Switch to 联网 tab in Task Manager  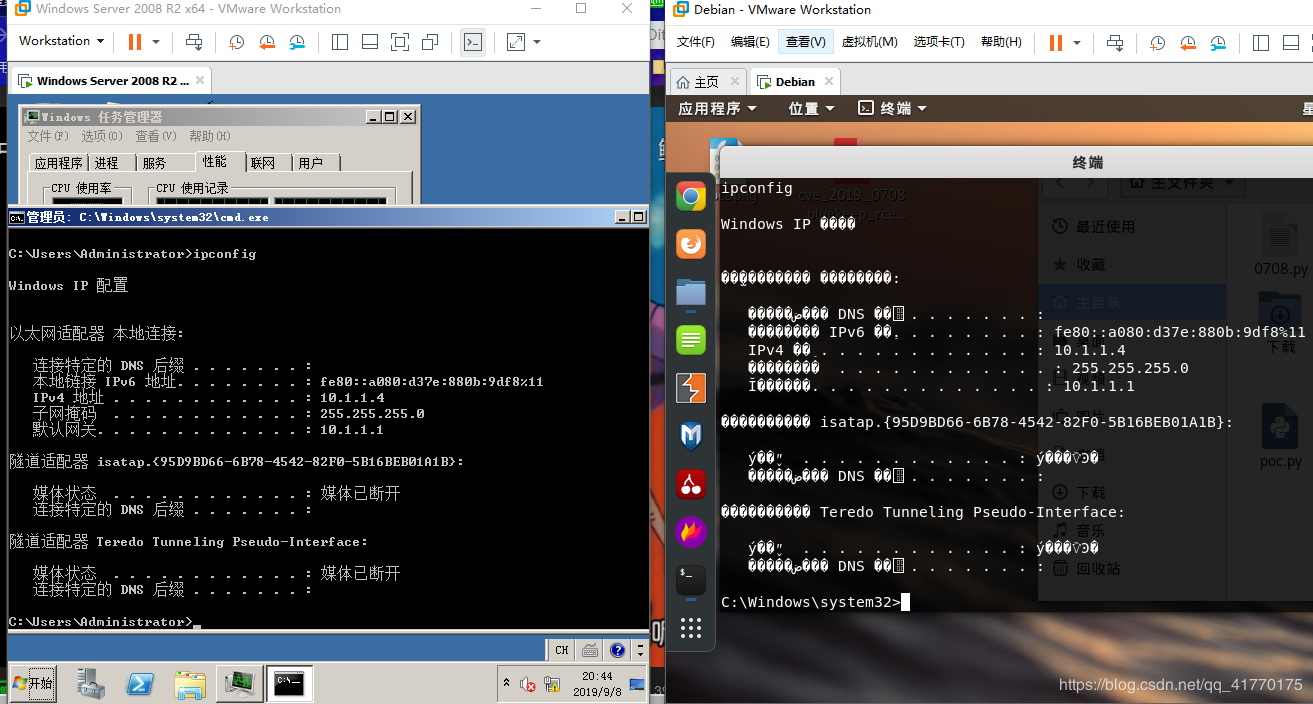pyautogui.click(x=263, y=163)
